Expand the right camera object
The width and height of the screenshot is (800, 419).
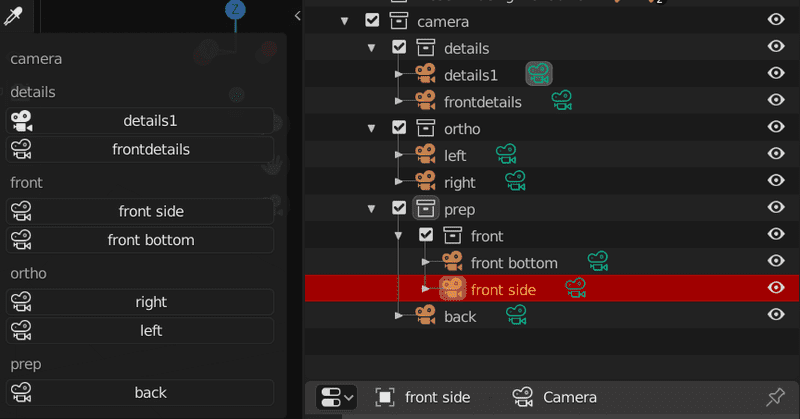click(x=399, y=181)
